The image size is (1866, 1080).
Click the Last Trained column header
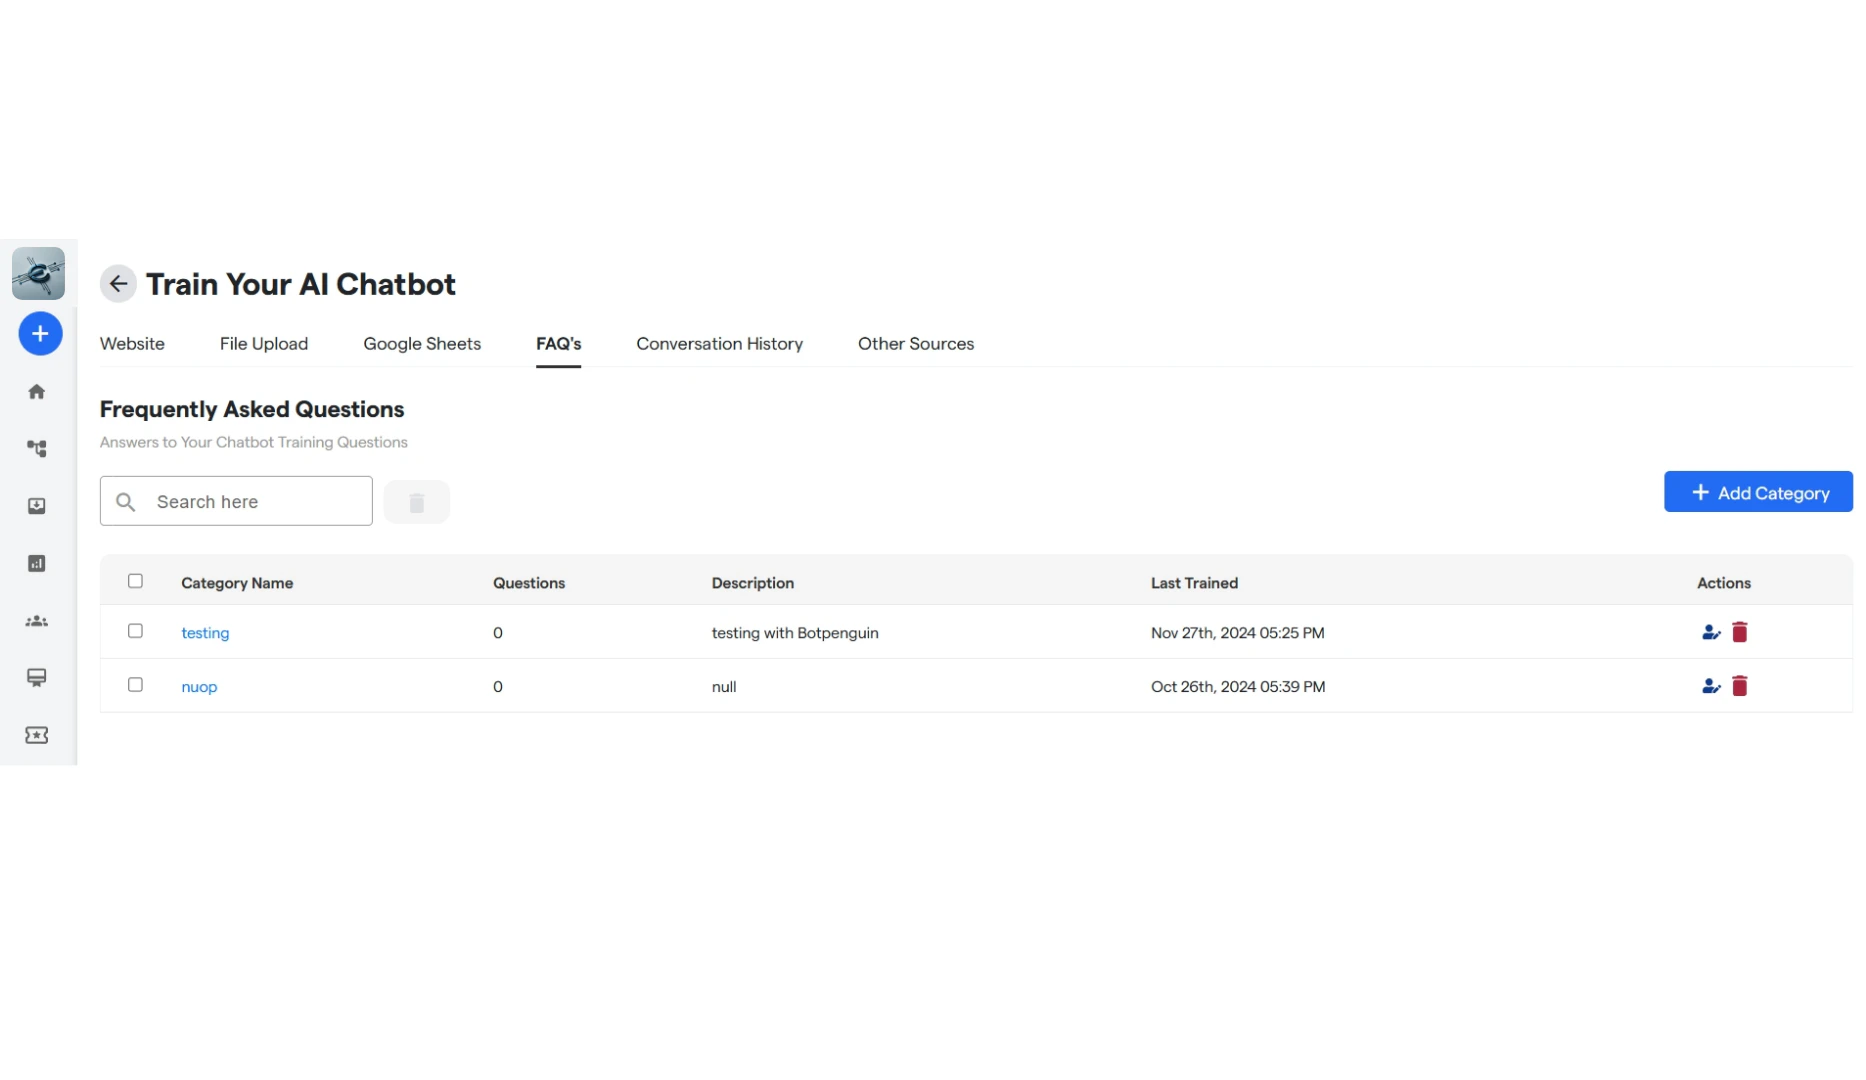(1194, 583)
